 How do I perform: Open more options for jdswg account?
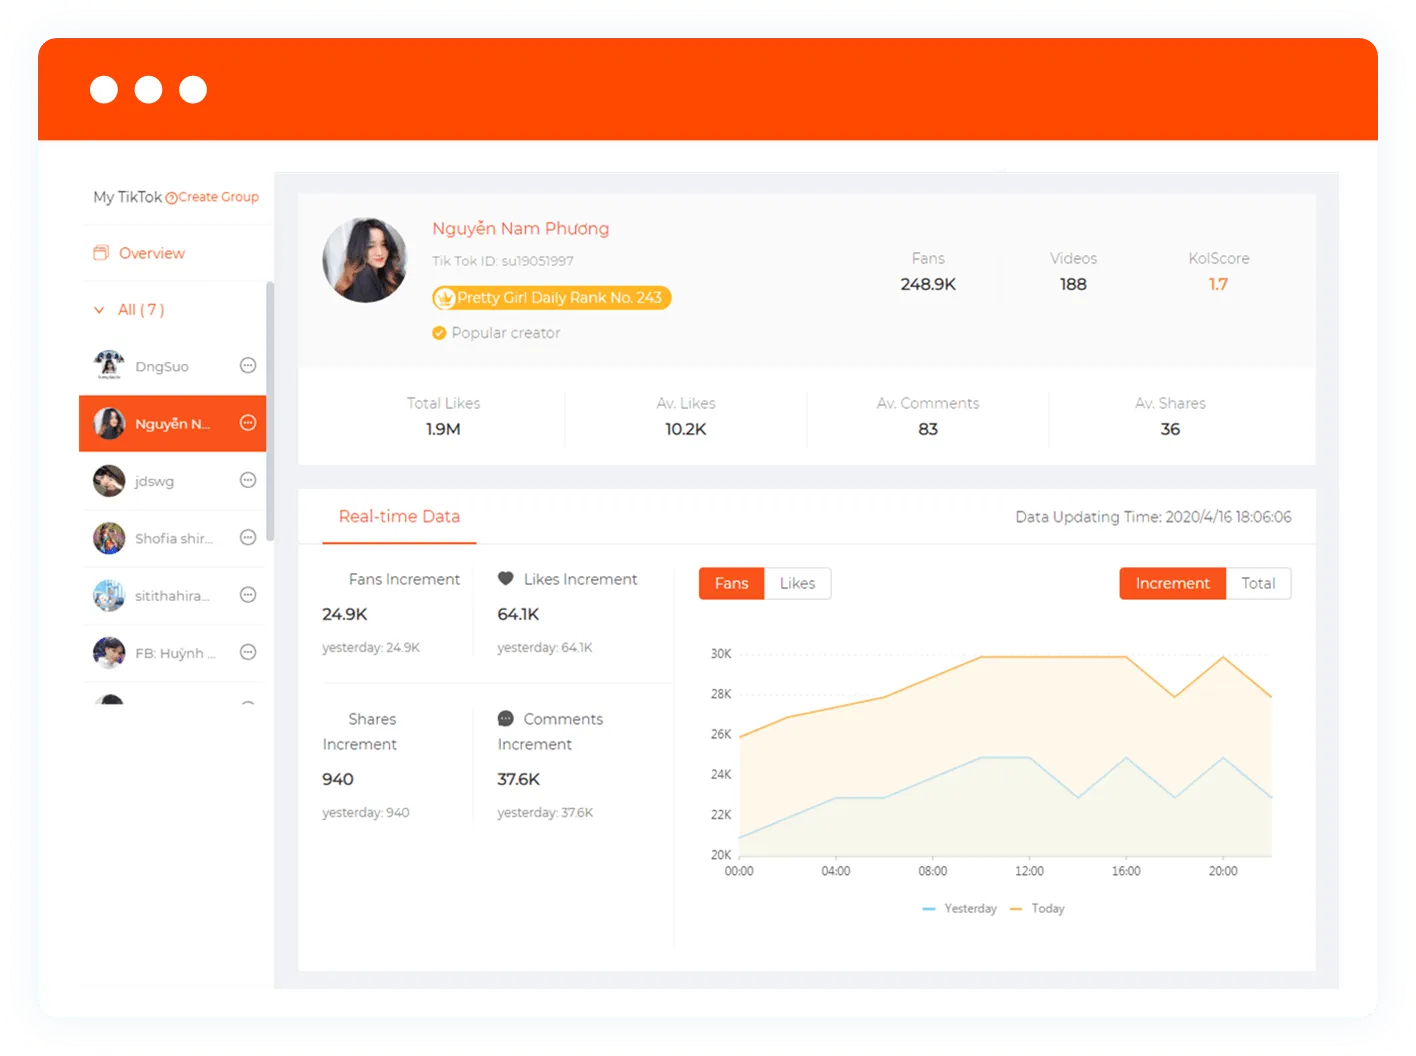pos(248,480)
